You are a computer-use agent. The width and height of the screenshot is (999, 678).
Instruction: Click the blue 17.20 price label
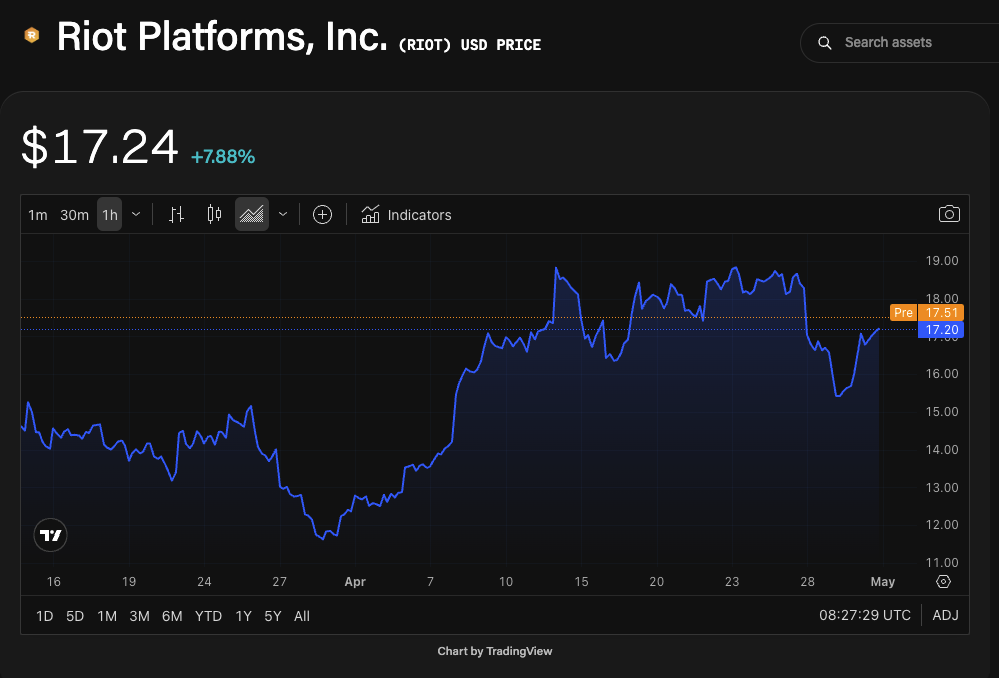940,329
